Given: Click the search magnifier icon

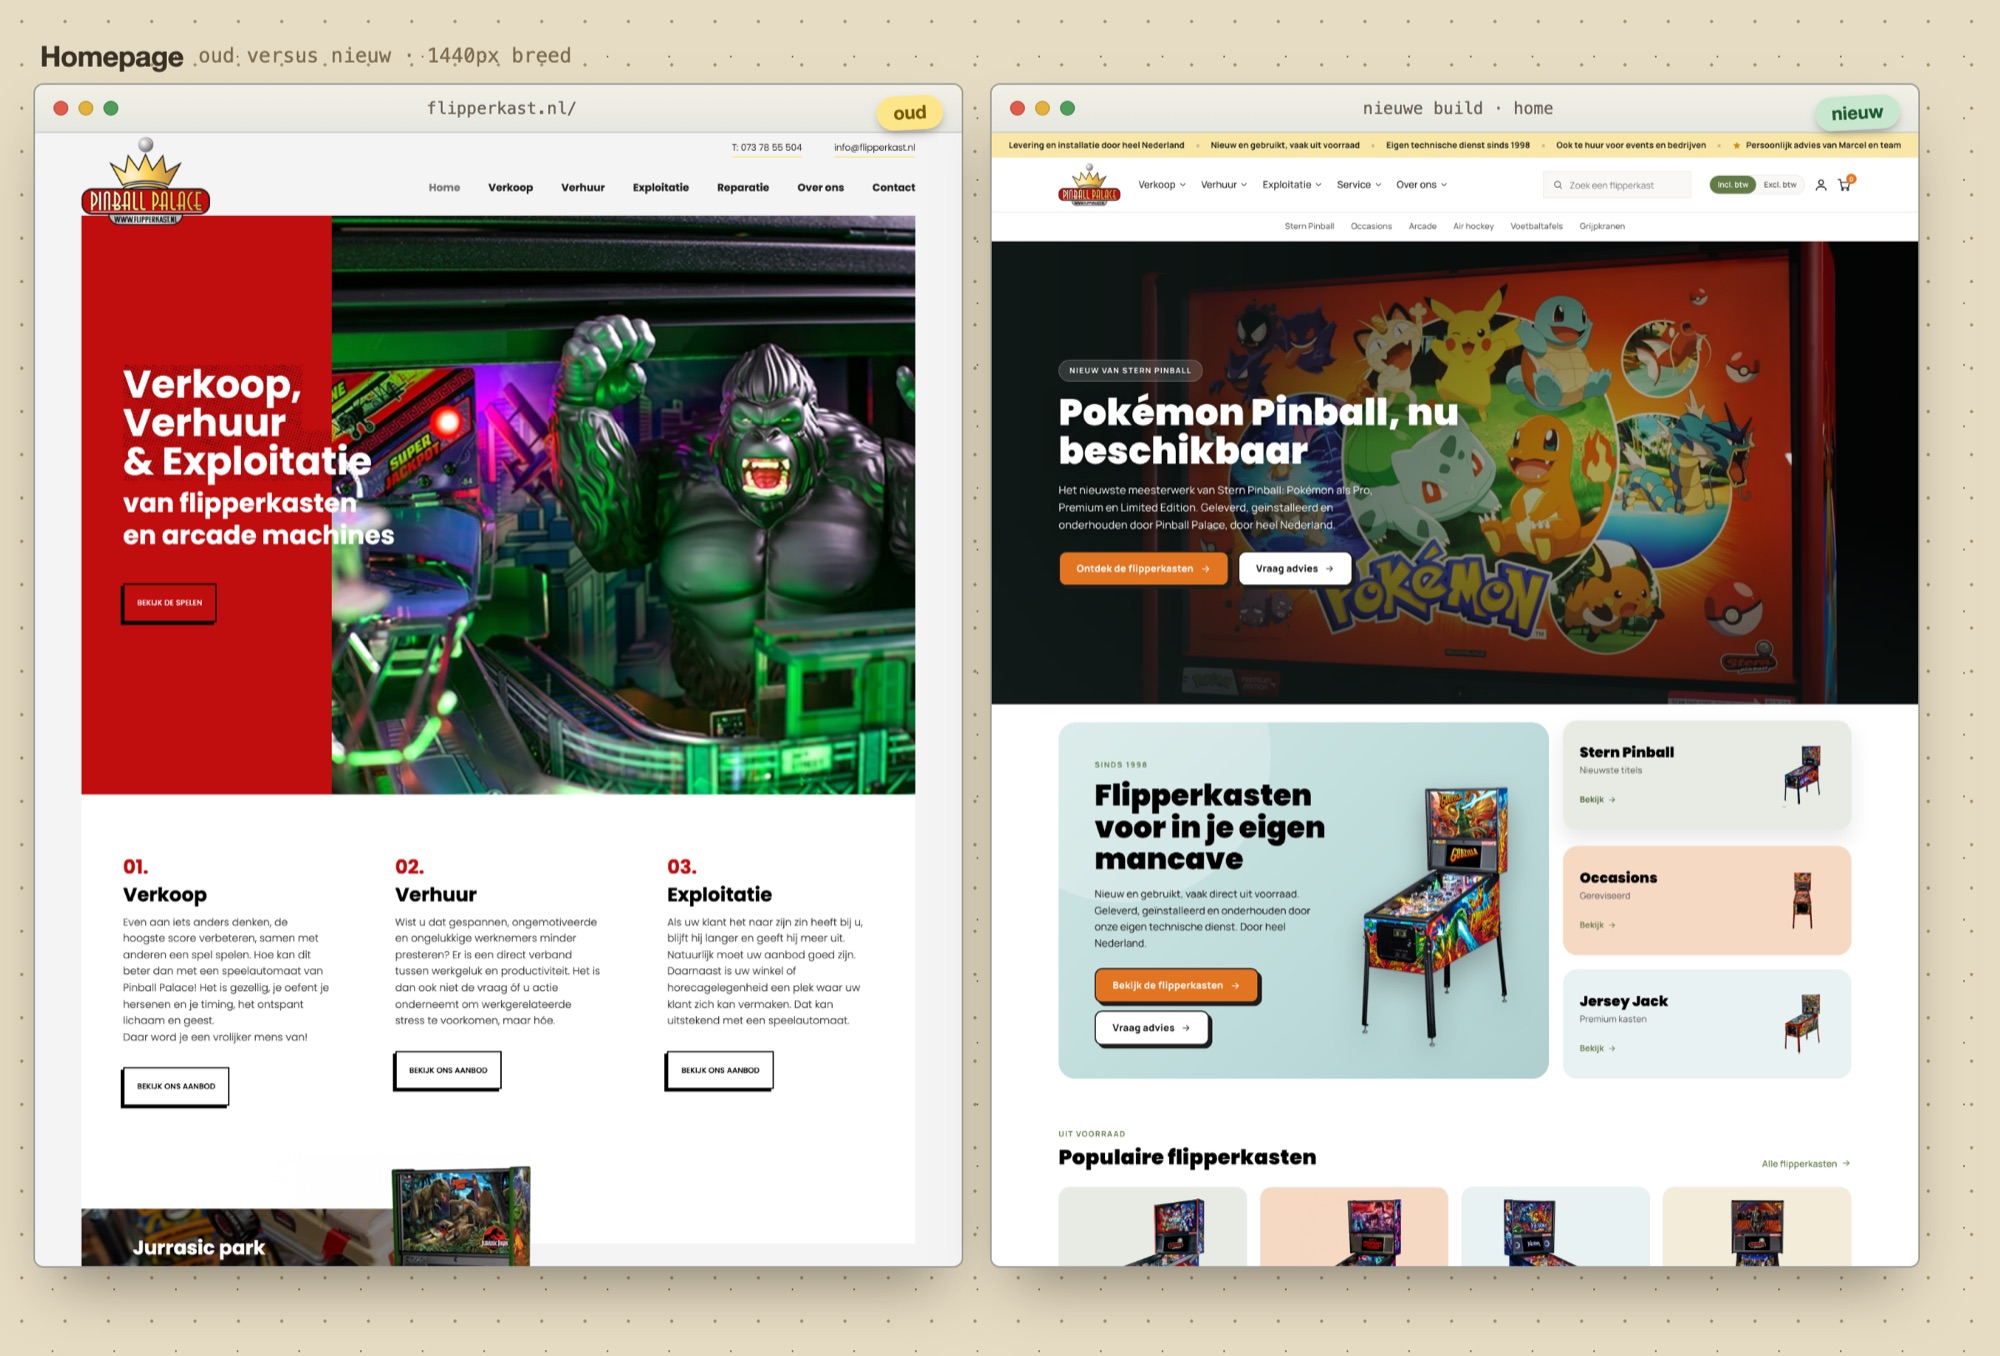Looking at the screenshot, I should coord(1557,185).
